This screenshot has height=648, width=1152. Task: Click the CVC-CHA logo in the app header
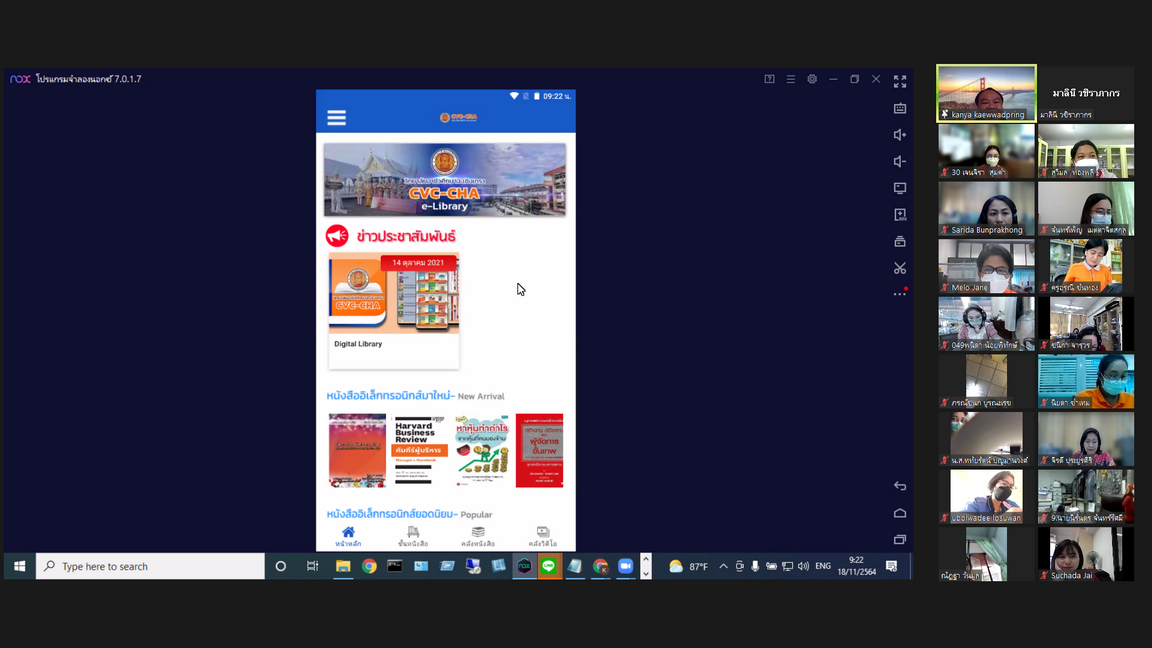click(x=458, y=117)
